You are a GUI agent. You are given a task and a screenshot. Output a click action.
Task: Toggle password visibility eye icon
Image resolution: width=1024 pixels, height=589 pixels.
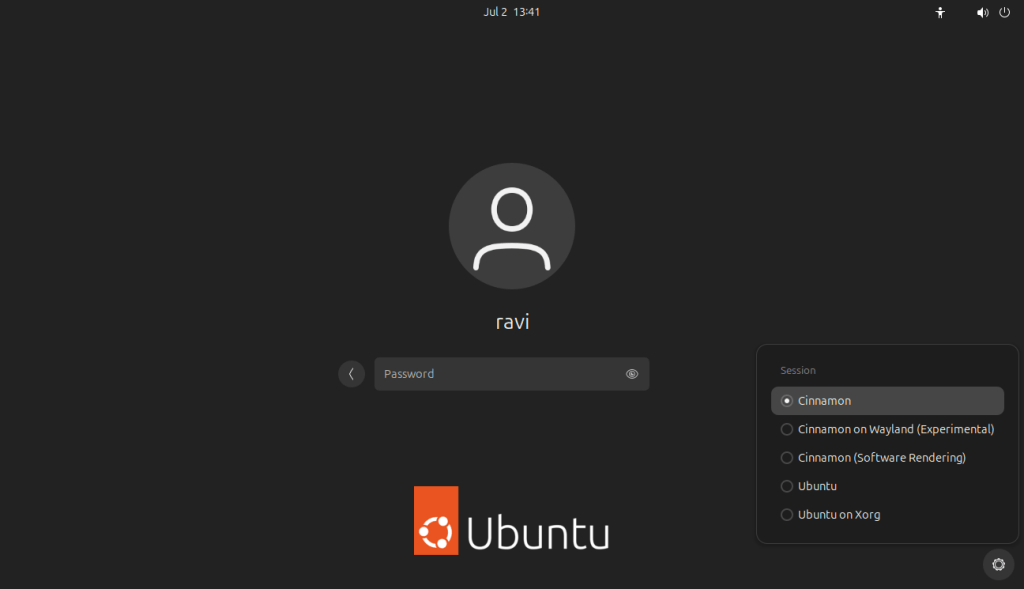point(632,374)
